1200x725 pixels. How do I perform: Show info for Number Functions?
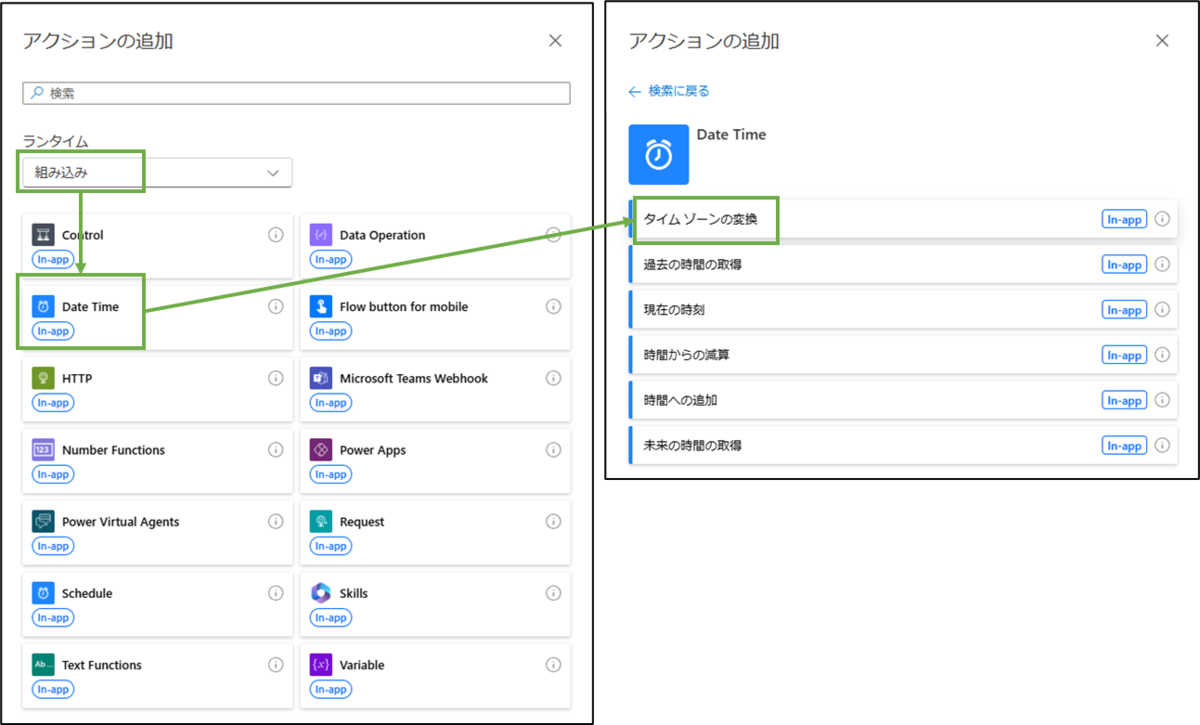(276, 450)
